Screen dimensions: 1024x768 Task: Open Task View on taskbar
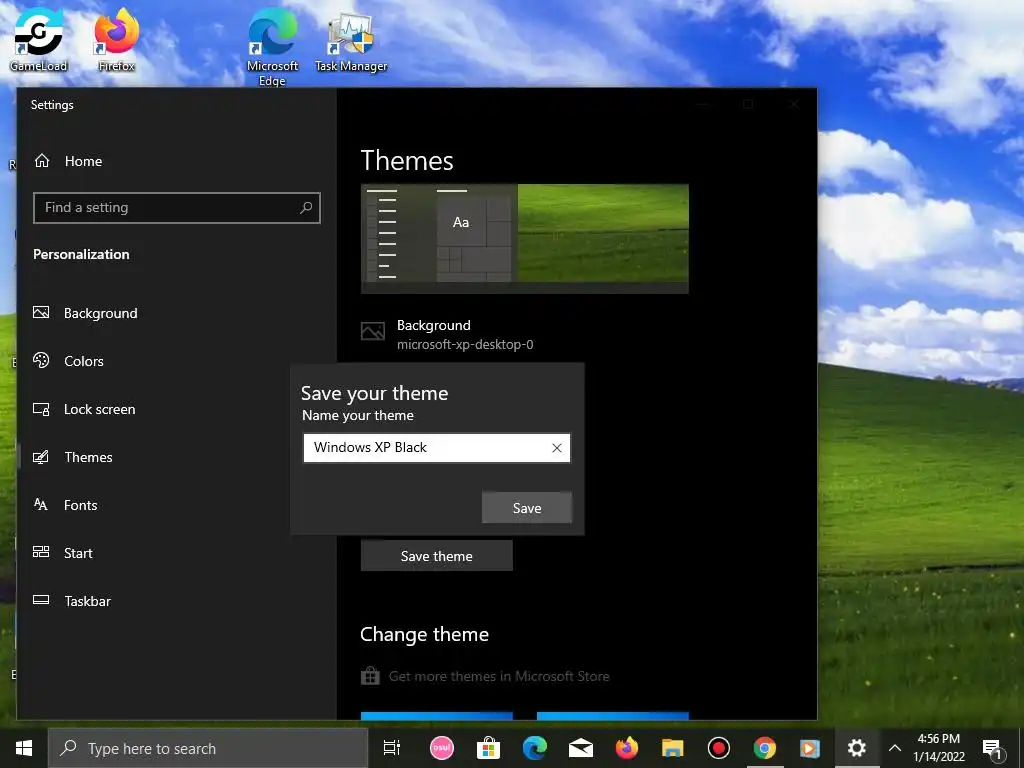click(391, 748)
